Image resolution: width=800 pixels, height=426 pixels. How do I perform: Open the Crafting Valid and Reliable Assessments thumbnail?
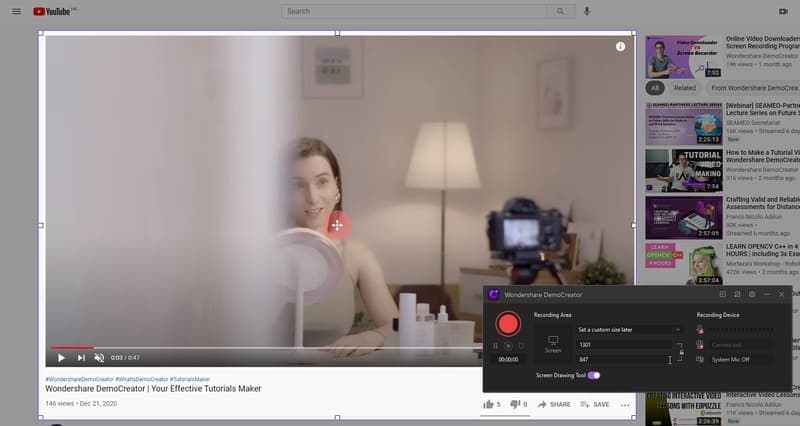684,218
